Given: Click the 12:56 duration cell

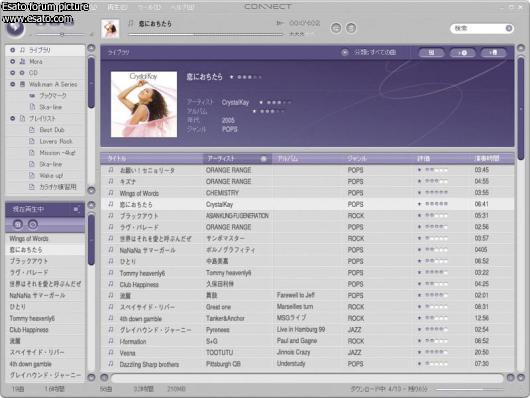Looking at the screenshot, I should [481, 318].
